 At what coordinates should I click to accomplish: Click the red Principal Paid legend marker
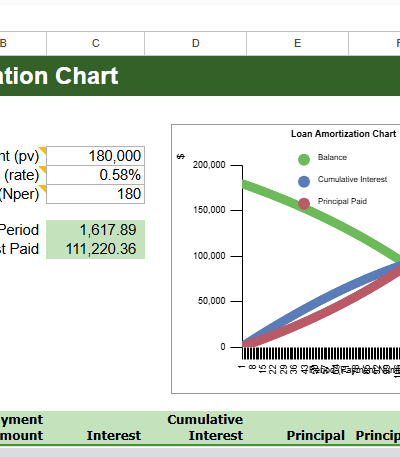[x=304, y=203]
